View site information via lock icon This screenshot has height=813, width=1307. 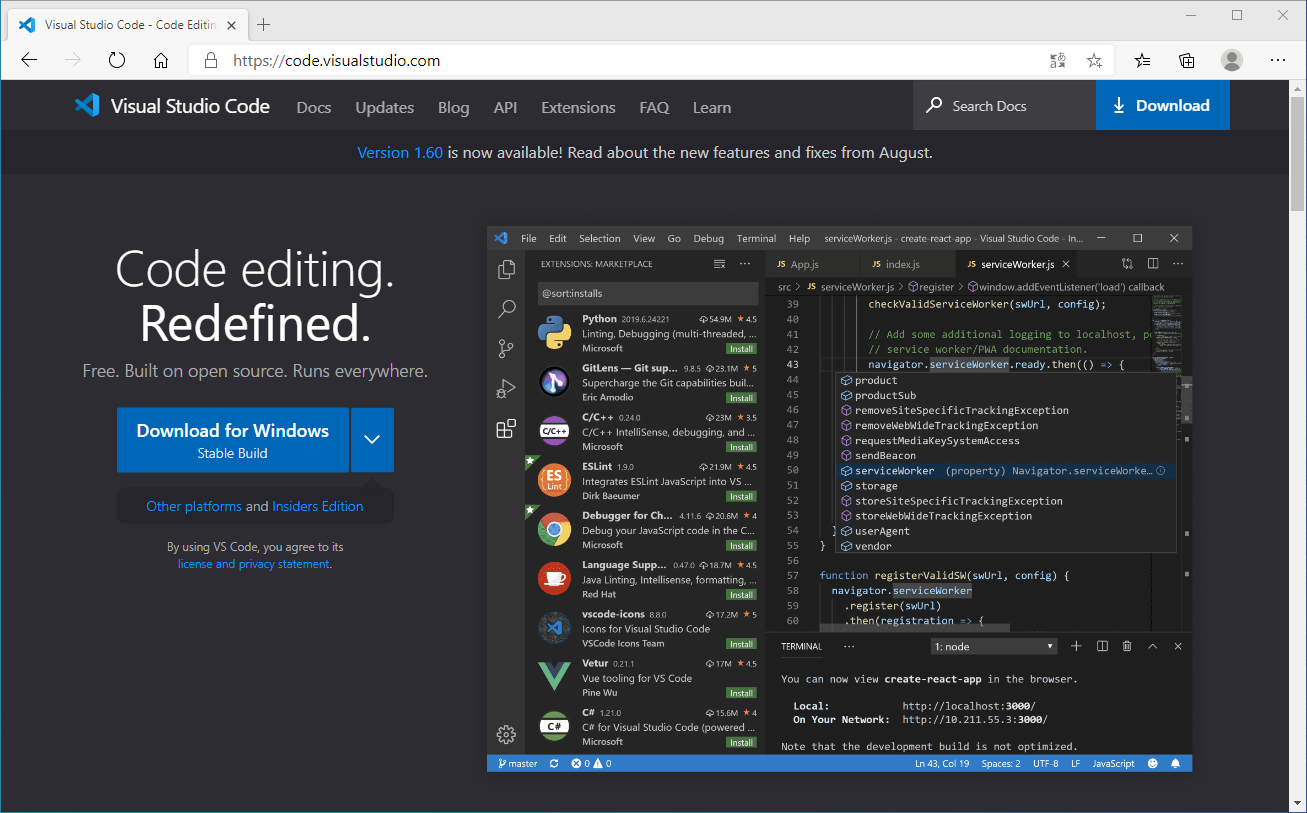point(210,60)
